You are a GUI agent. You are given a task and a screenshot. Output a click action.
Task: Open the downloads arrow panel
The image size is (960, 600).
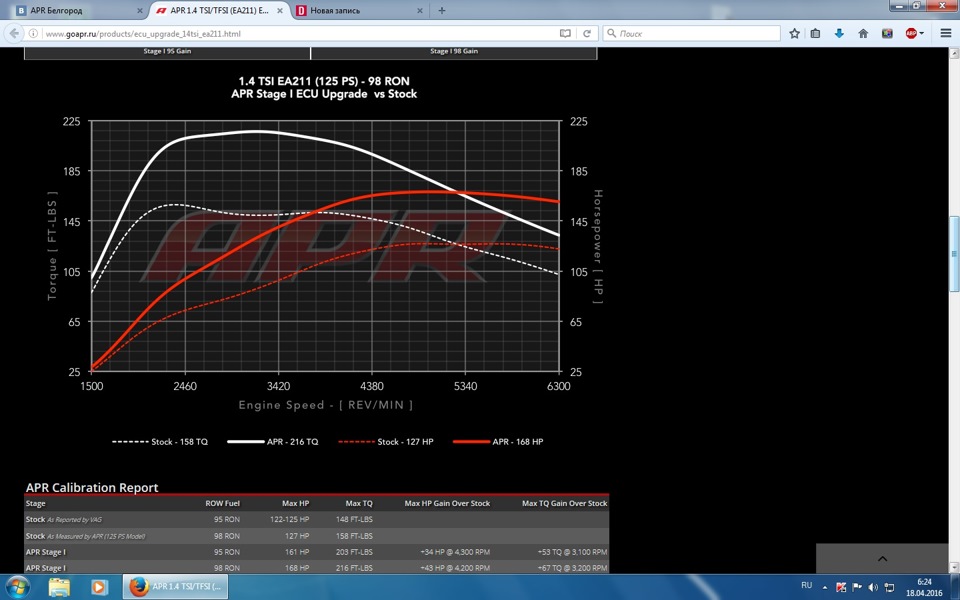(839, 34)
